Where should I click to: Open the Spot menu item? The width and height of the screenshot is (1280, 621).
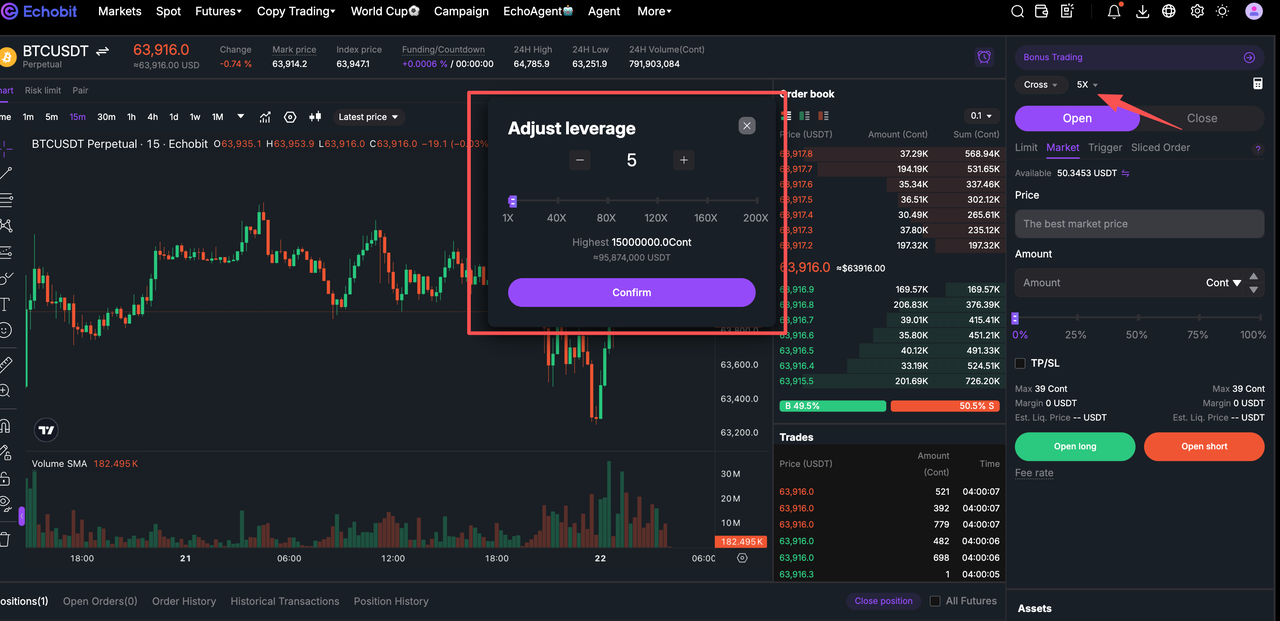click(x=168, y=12)
